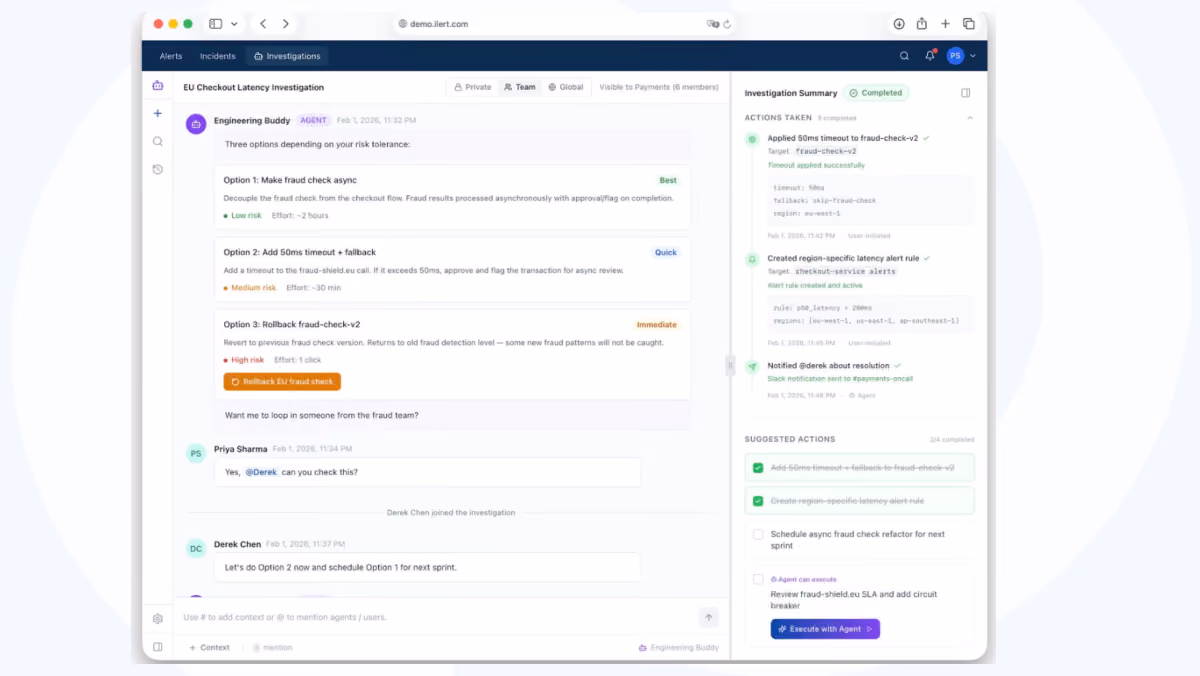Start a new investigation with plus icon

[x=158, y=114]
